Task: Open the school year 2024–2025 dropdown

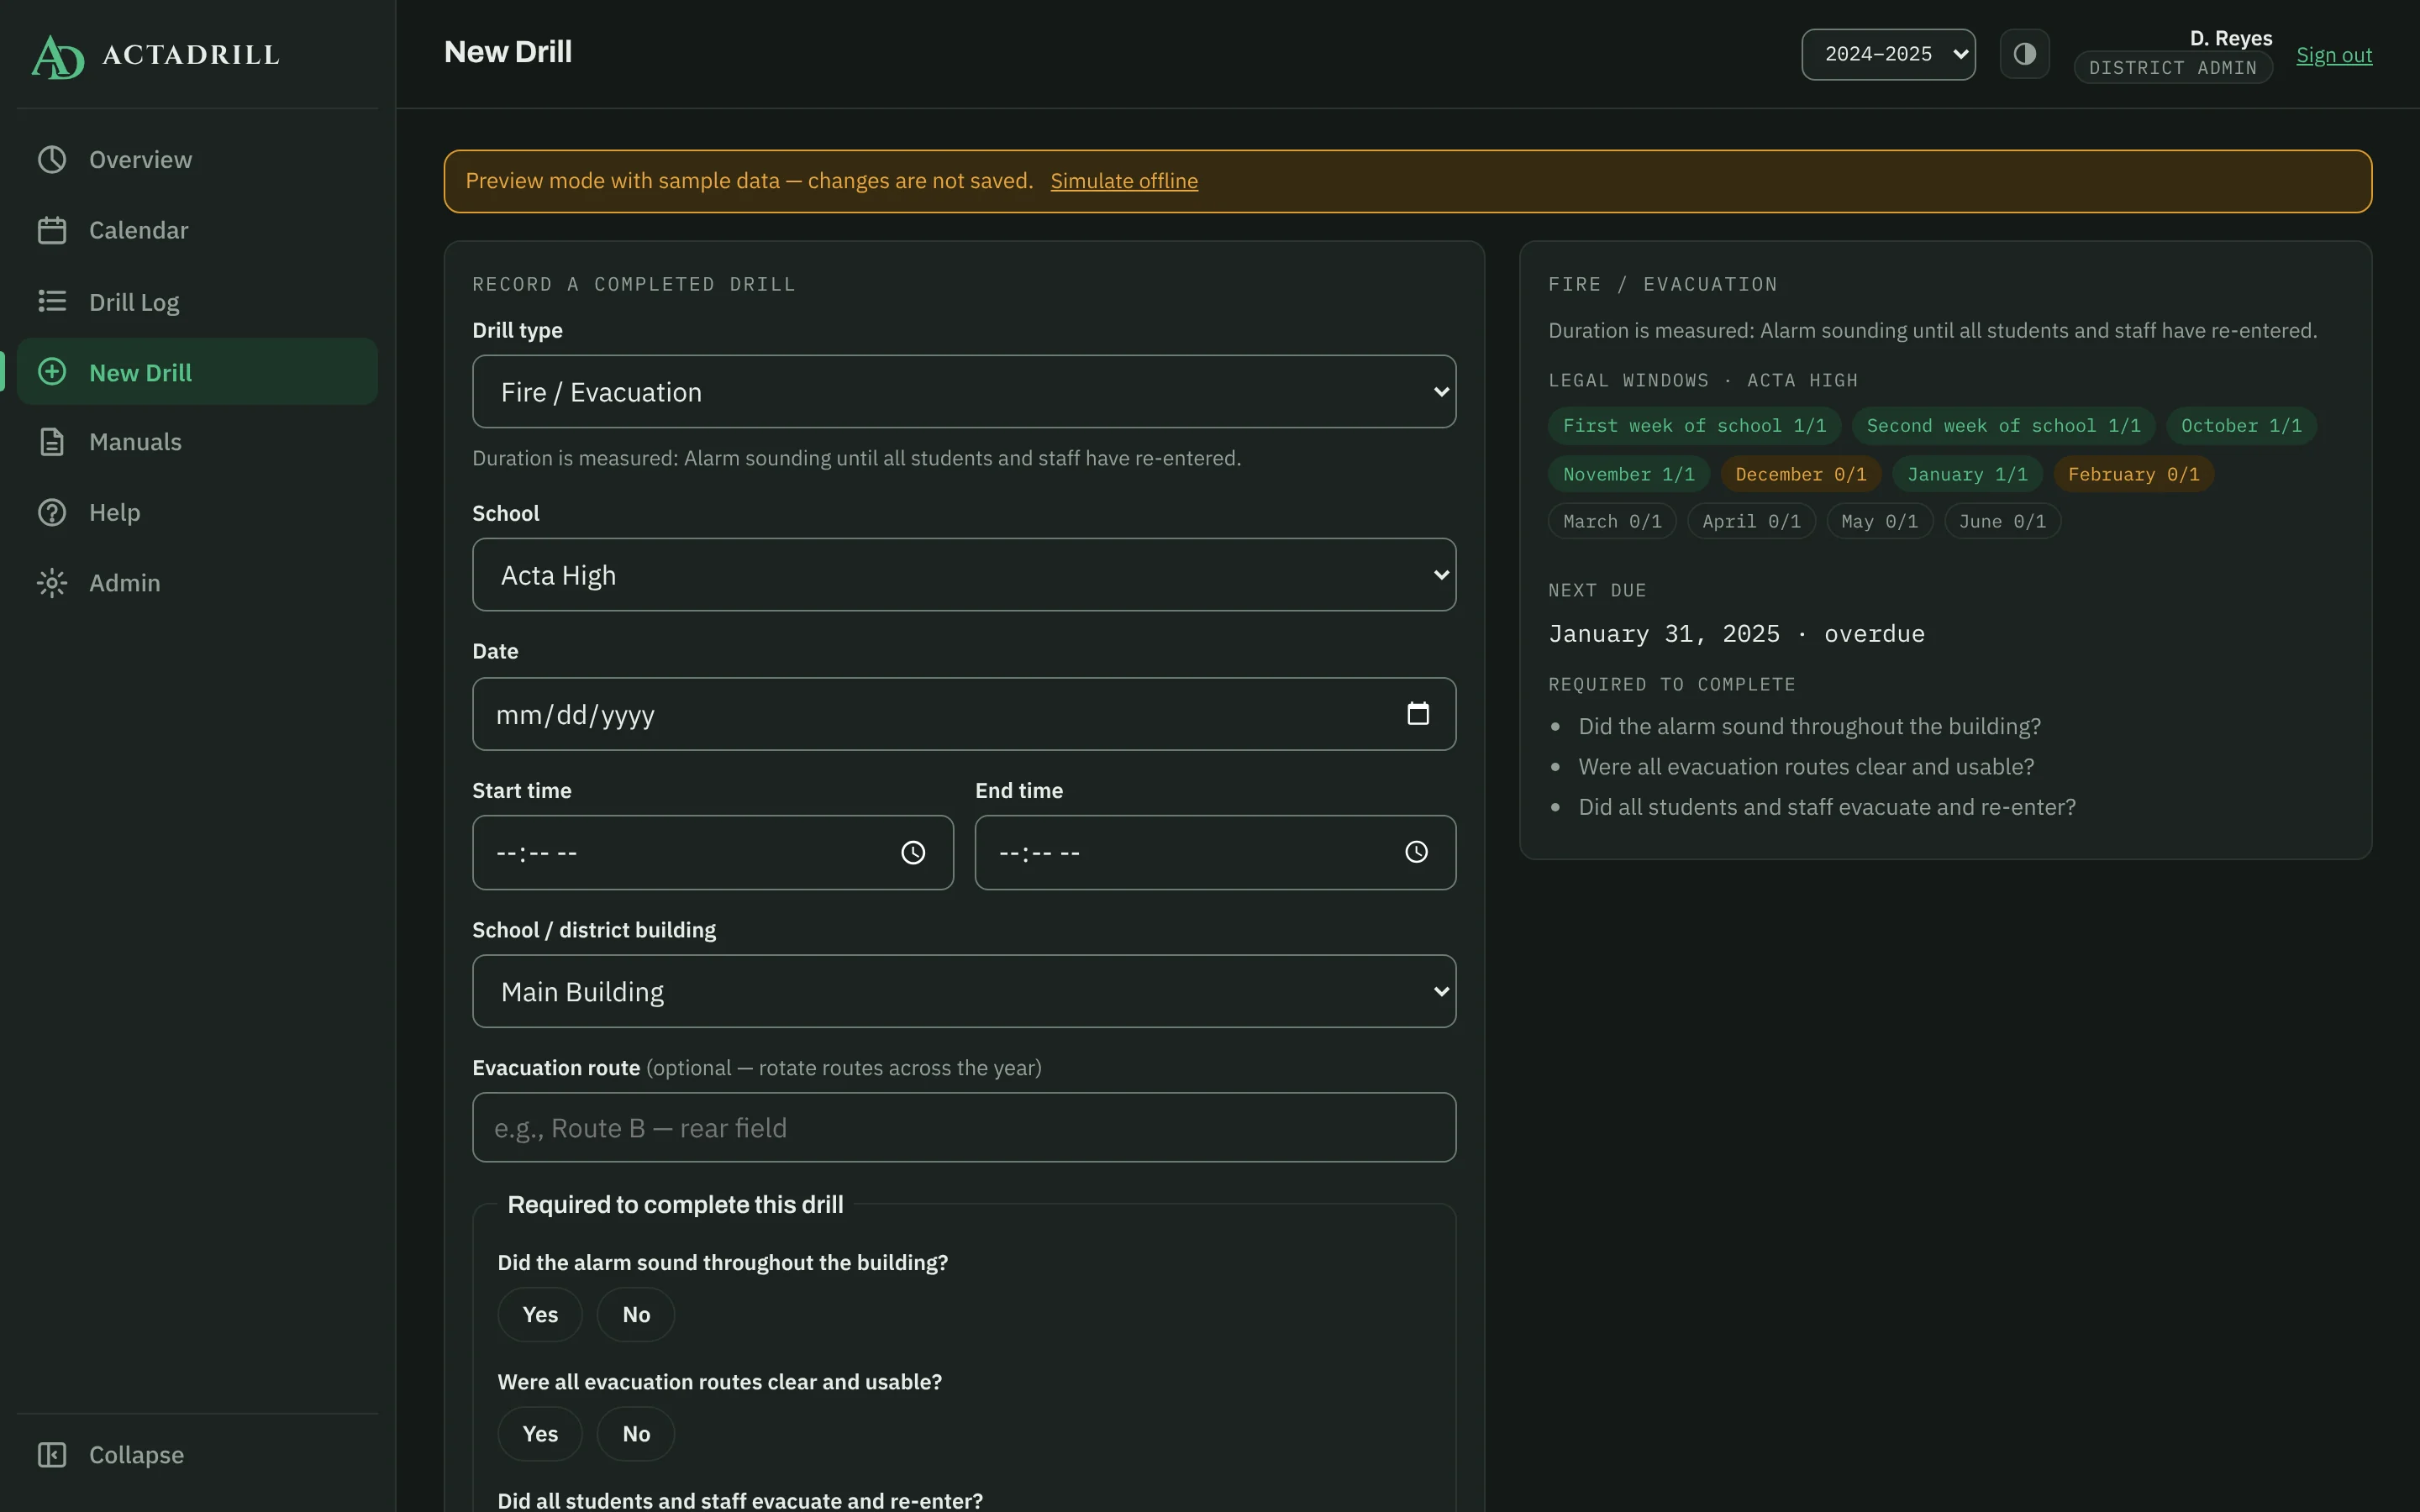Action: (x=1888, y=54)
